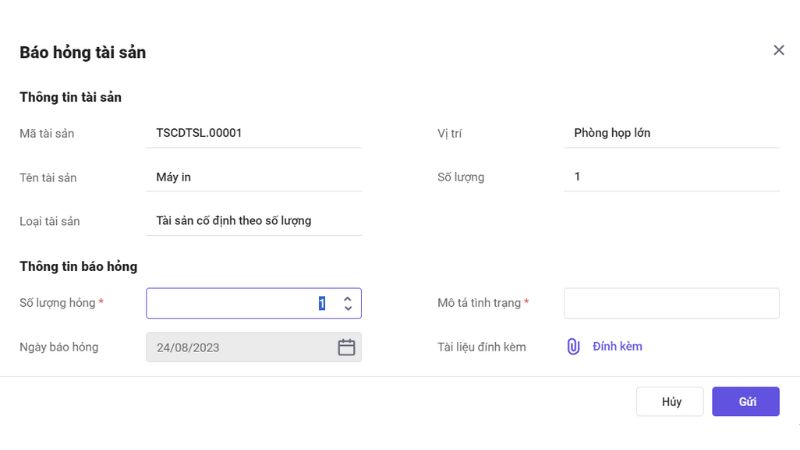
Task: Decrease Số lượng hỏng with down arrow
Action: (x=347, y=309)
